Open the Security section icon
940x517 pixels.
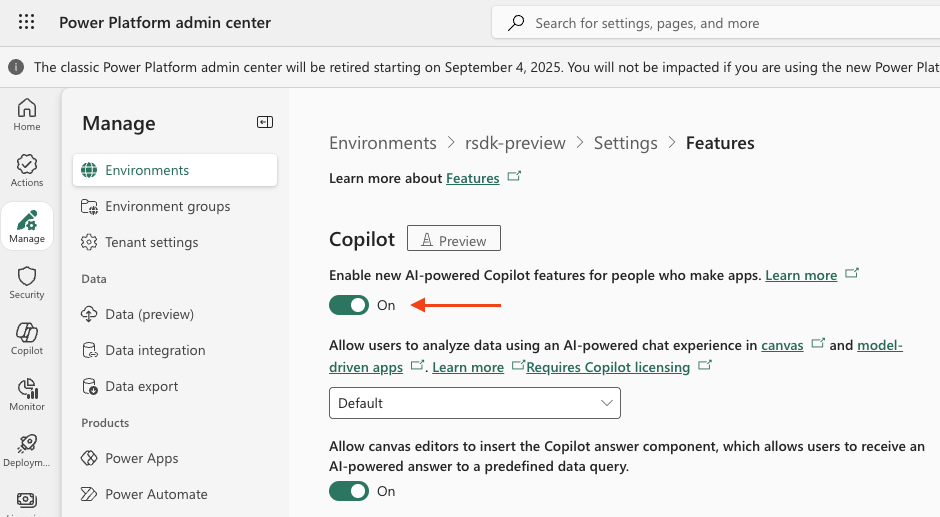27,282
